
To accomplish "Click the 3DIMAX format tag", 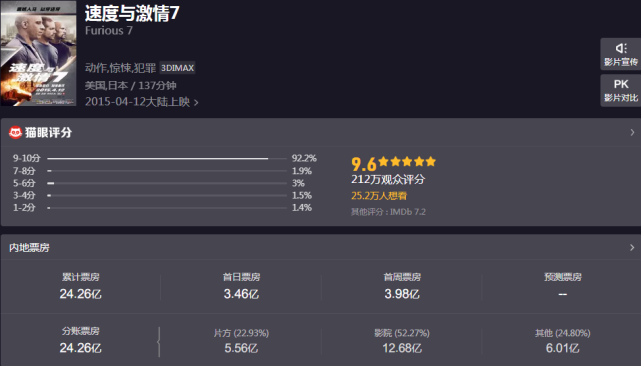I will (177, 68).
